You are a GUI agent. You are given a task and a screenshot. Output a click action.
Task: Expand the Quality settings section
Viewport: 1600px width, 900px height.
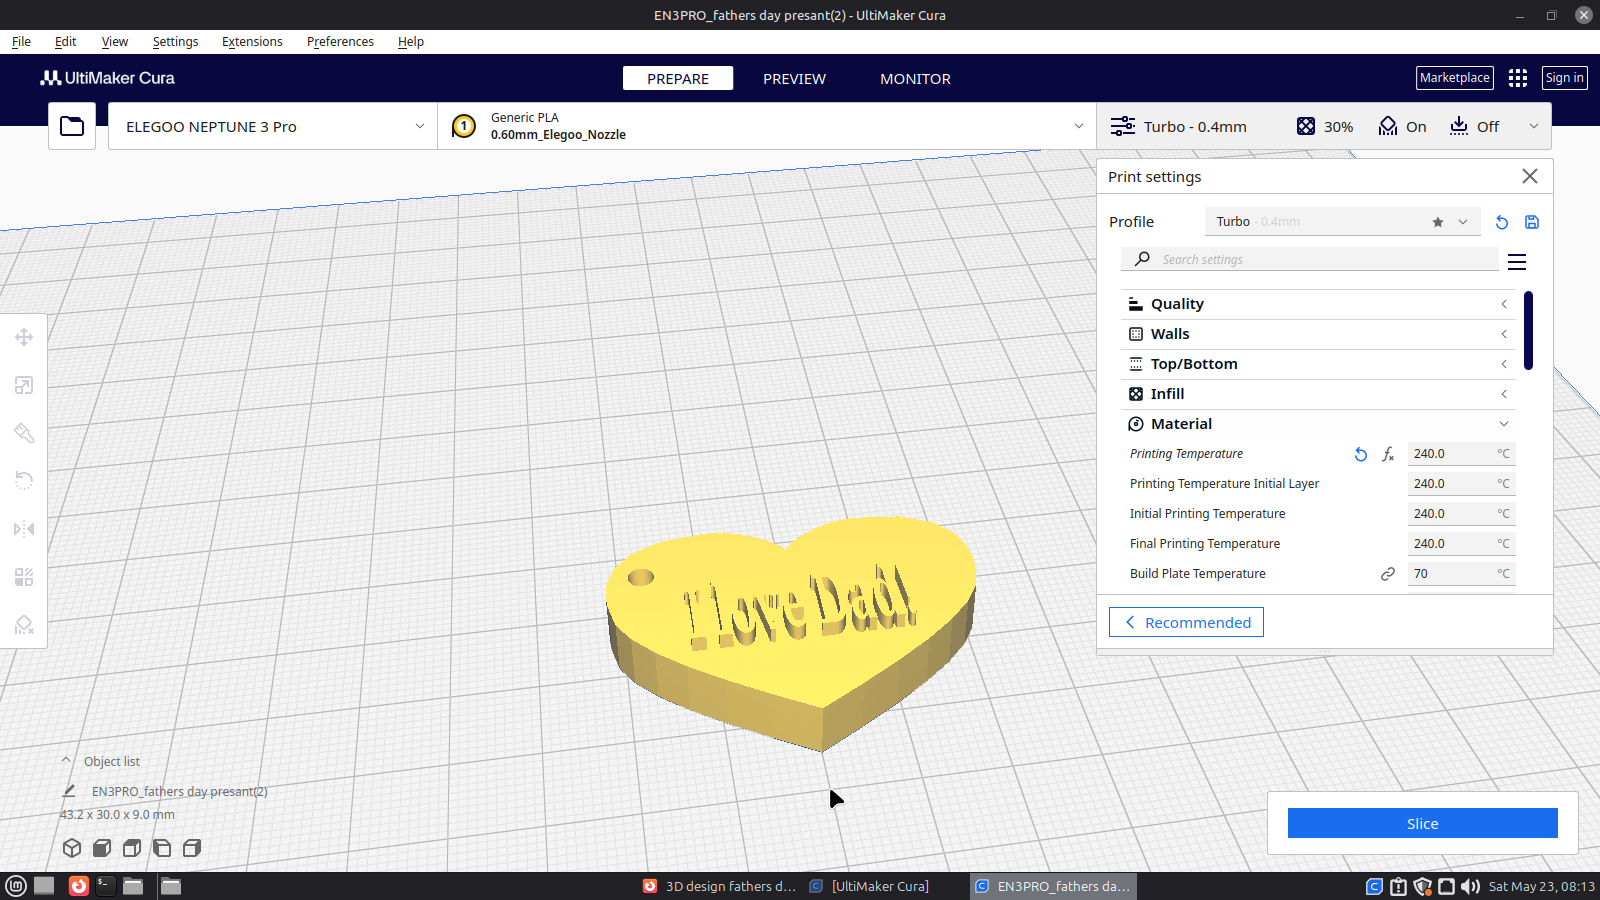coord(1316,304)
